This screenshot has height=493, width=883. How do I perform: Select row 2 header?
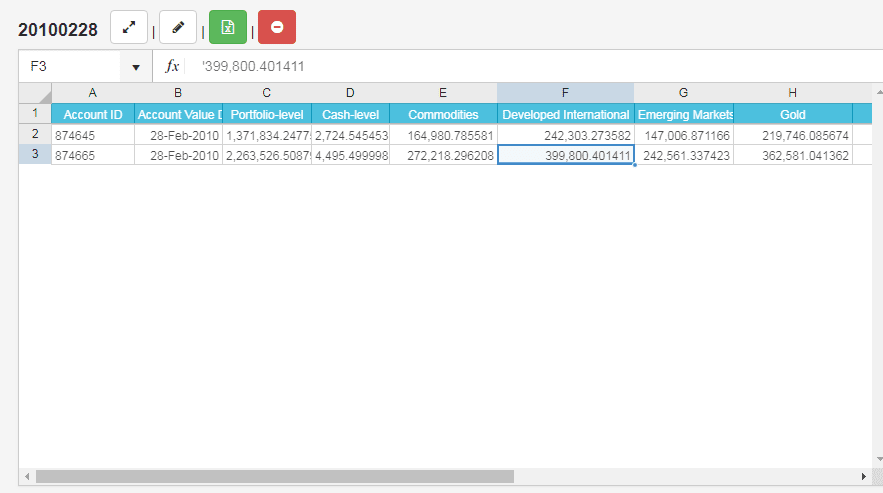click(x=35, y=134)
